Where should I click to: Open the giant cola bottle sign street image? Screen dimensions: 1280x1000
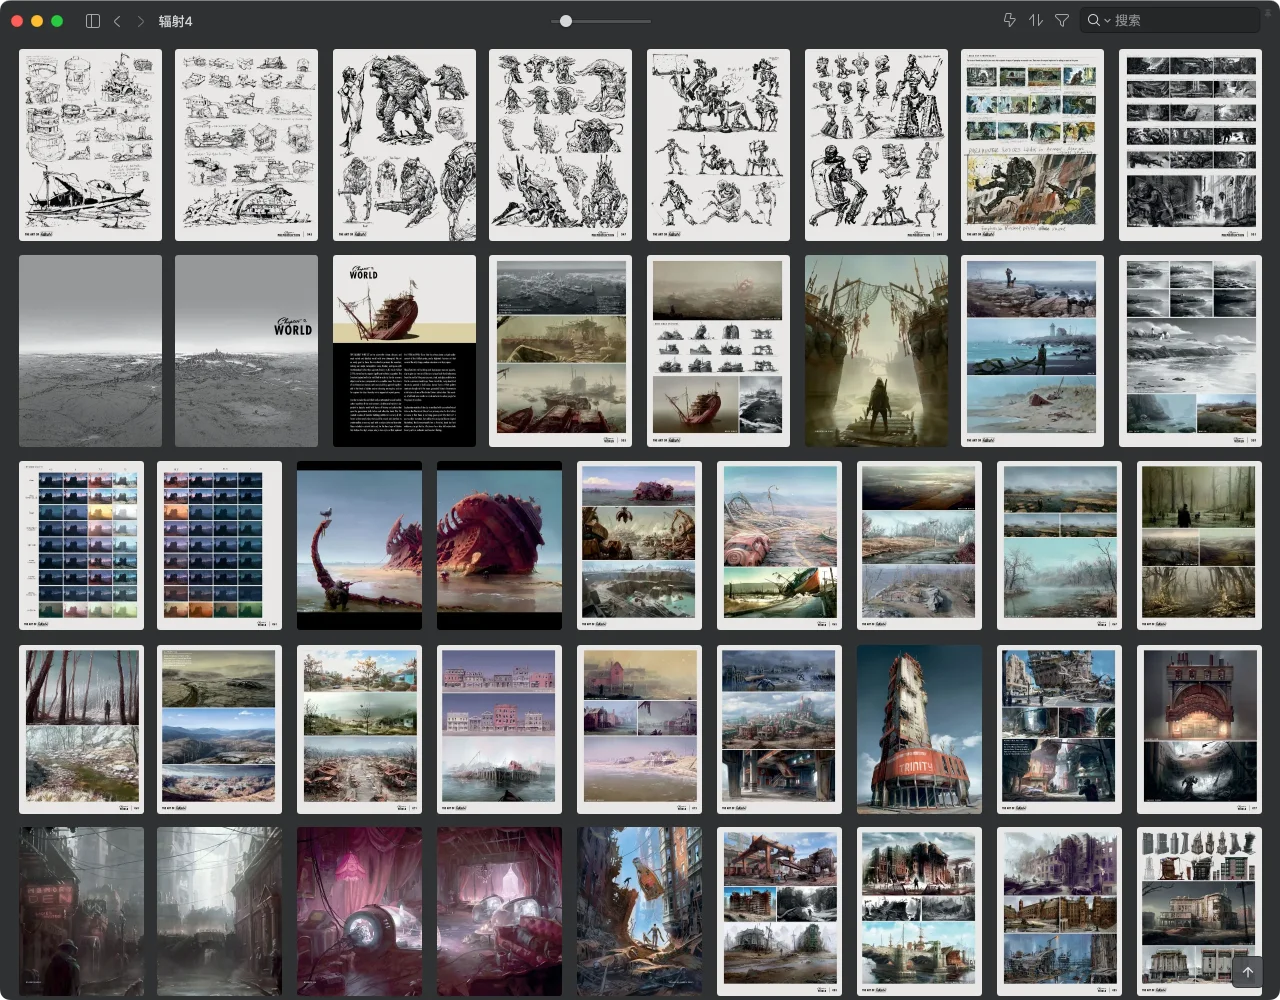(x=639, y=911)
